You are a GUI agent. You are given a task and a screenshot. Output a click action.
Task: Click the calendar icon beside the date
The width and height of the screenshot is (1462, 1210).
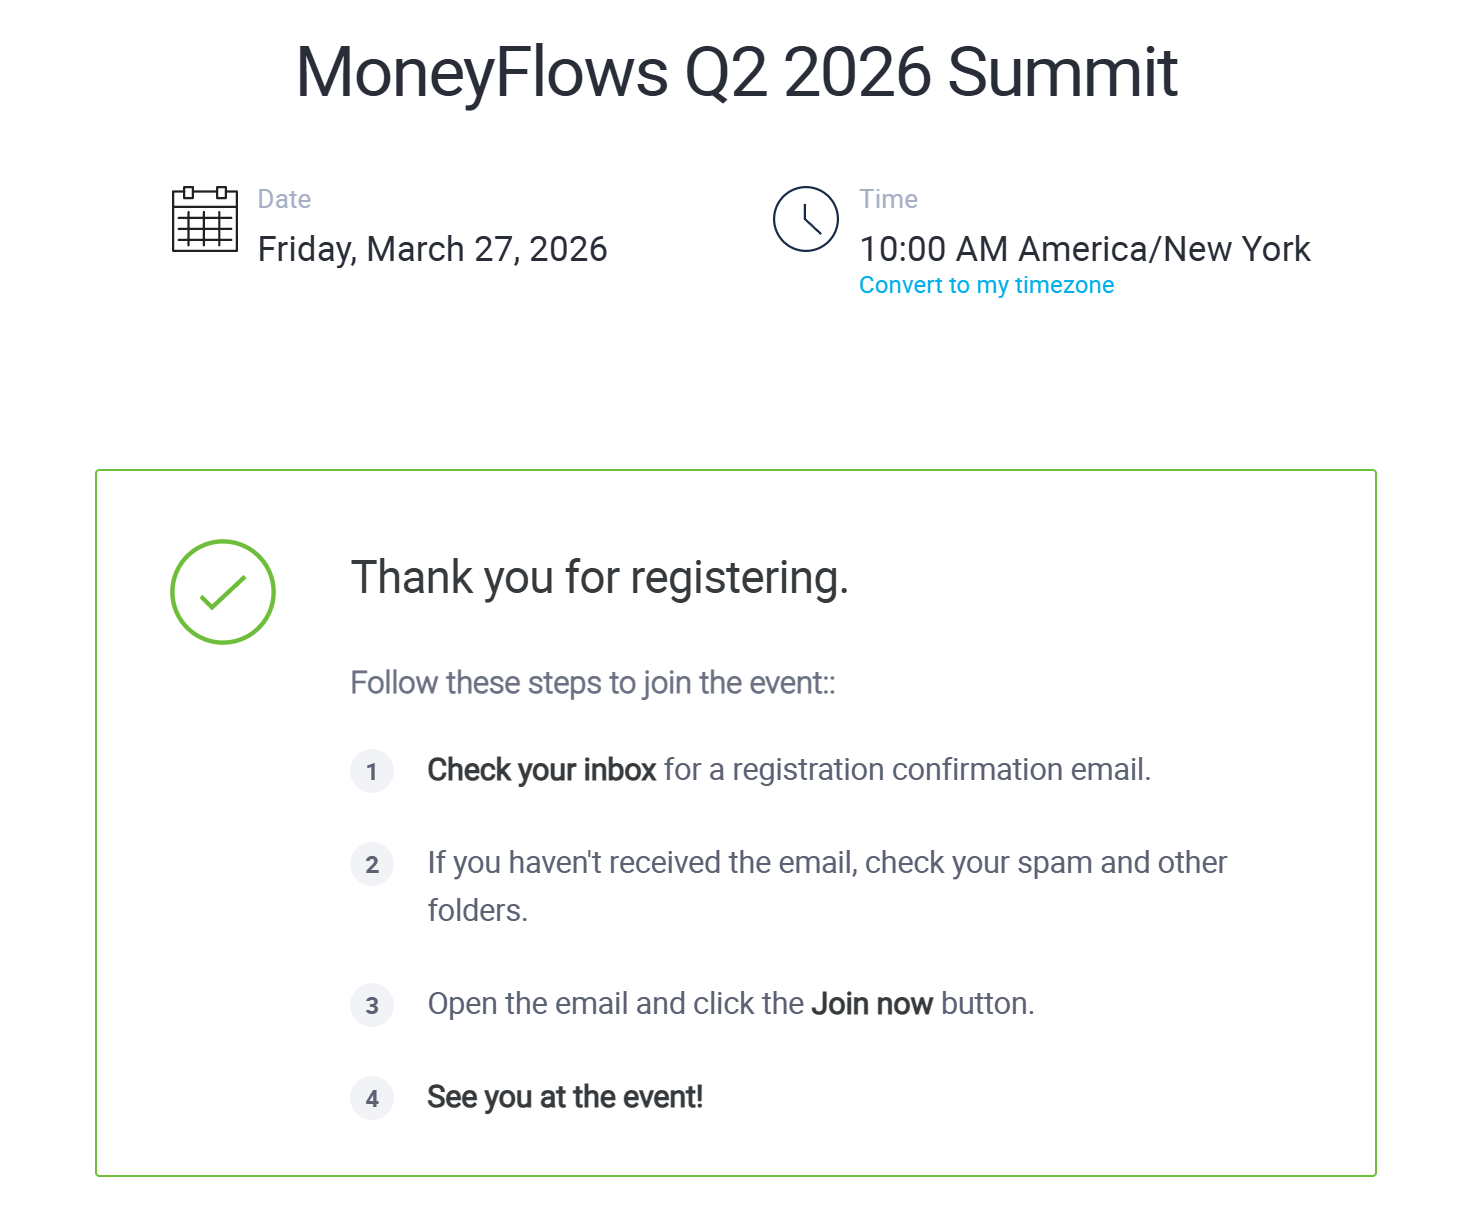coord(205,219)
